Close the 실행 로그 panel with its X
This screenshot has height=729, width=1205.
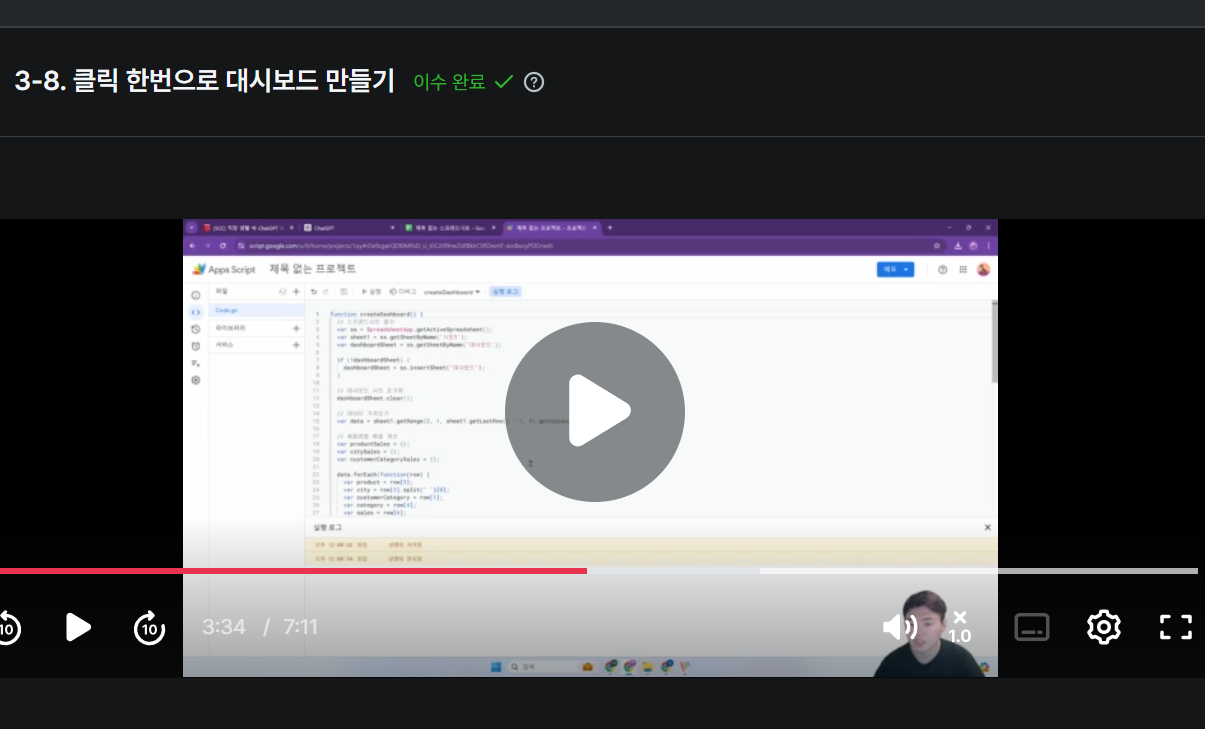(987, 527)
